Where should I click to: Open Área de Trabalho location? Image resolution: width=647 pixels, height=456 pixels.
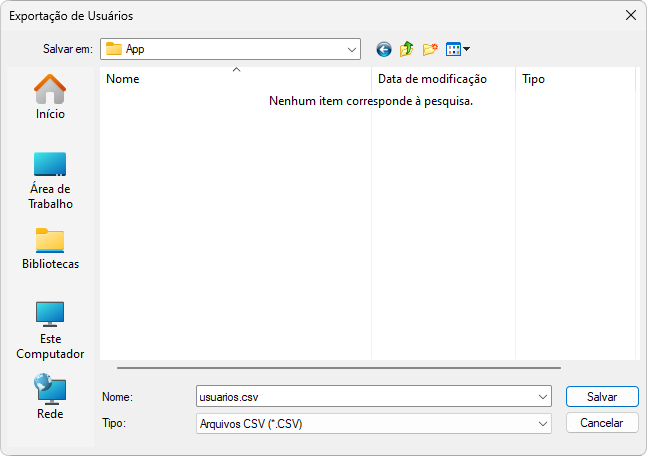[x=50, y=180]
